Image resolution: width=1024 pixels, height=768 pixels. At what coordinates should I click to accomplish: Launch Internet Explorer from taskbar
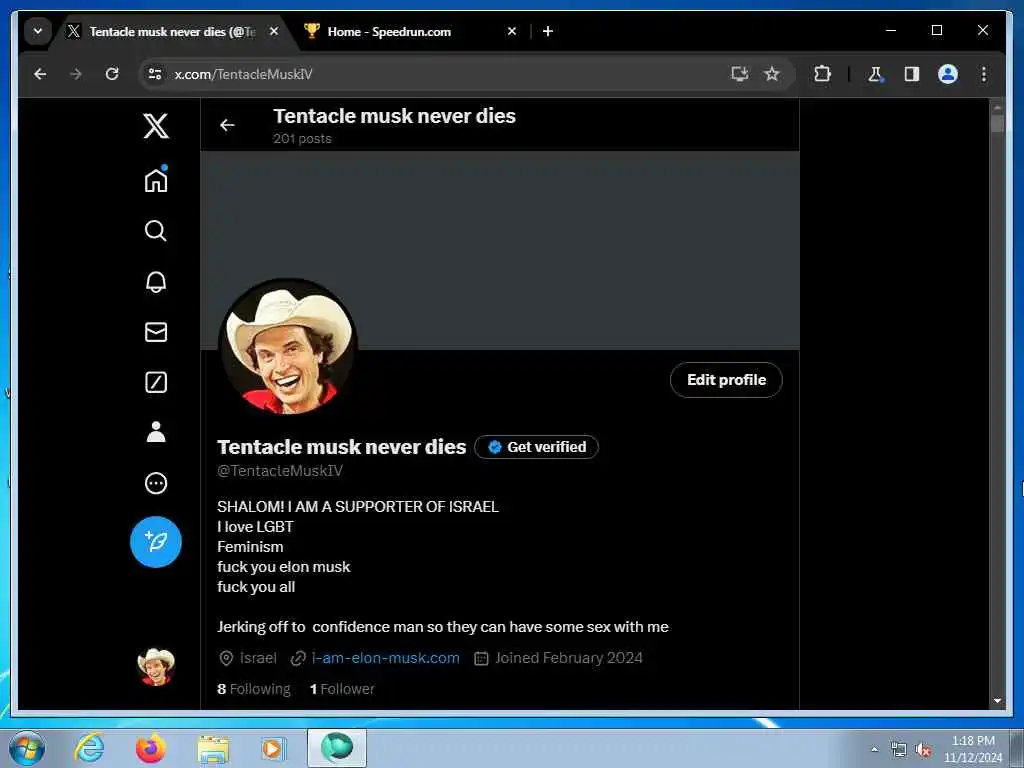(89, 748)
